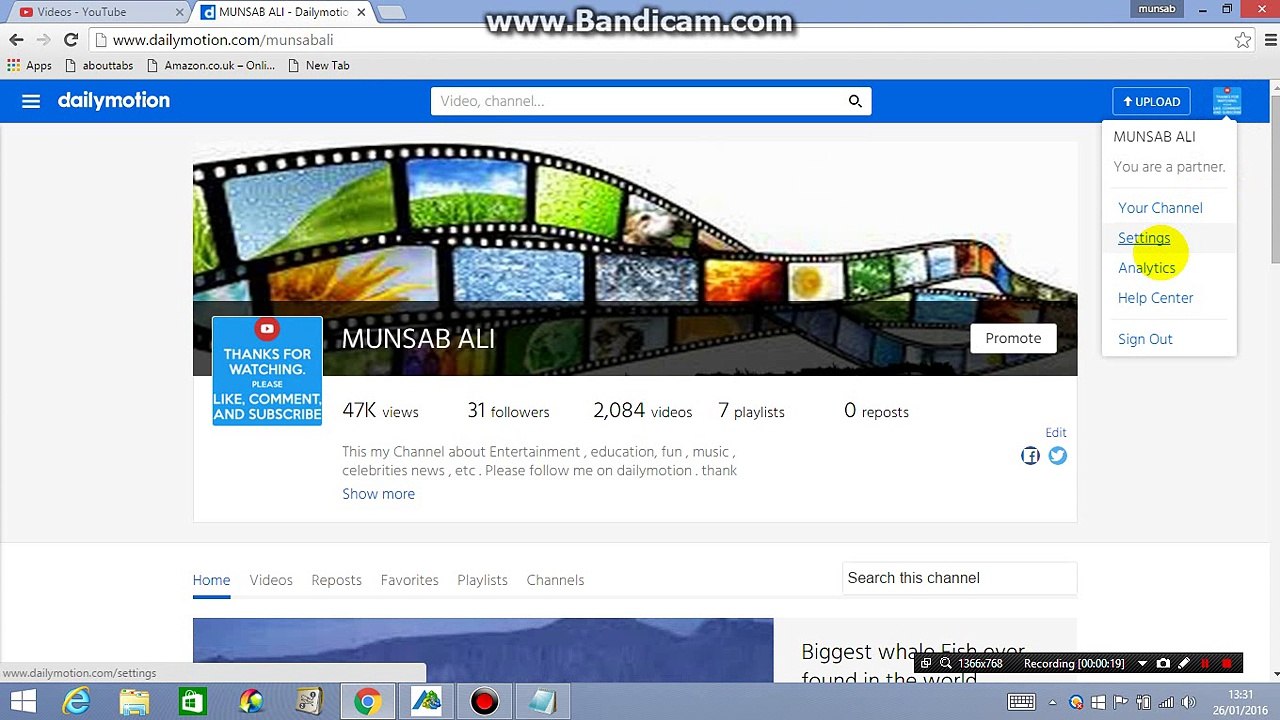Screen dimensions: 1280x720
Task: Open the Chrome Apps shortcut
Action: (x=29, y=65)
